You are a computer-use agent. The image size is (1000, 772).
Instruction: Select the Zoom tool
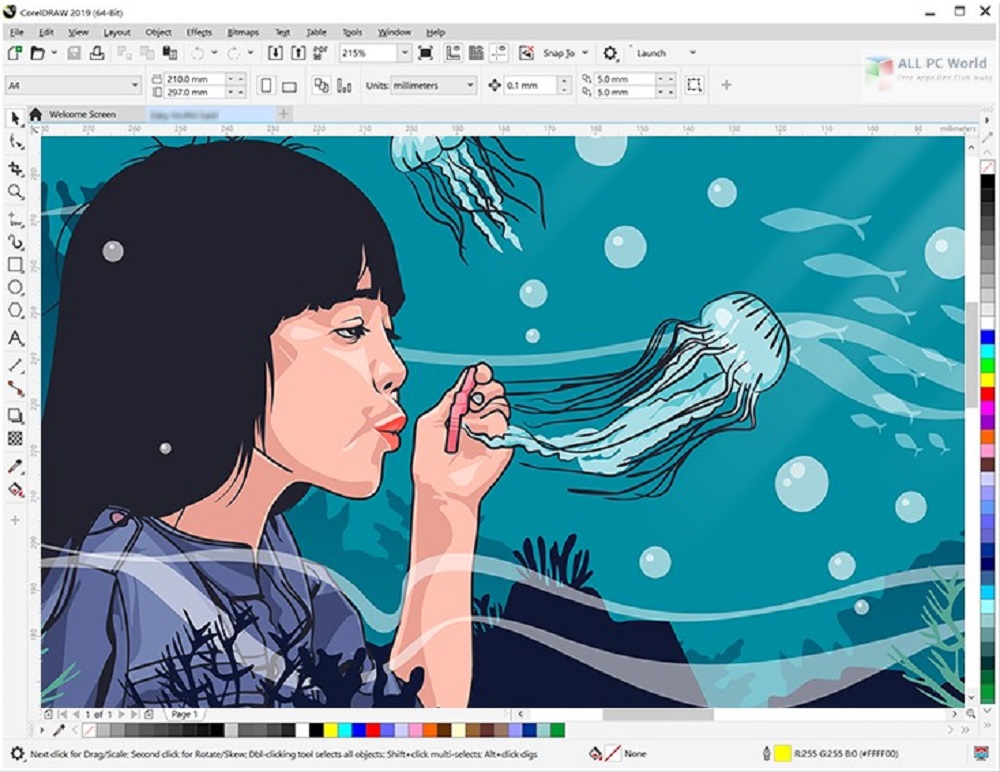coord(15,192)
